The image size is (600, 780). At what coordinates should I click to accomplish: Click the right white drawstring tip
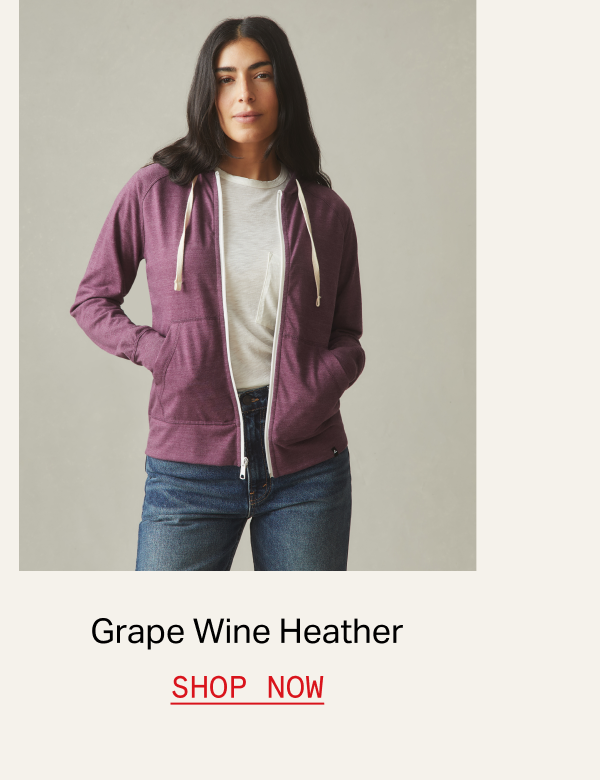coord(318,300)
